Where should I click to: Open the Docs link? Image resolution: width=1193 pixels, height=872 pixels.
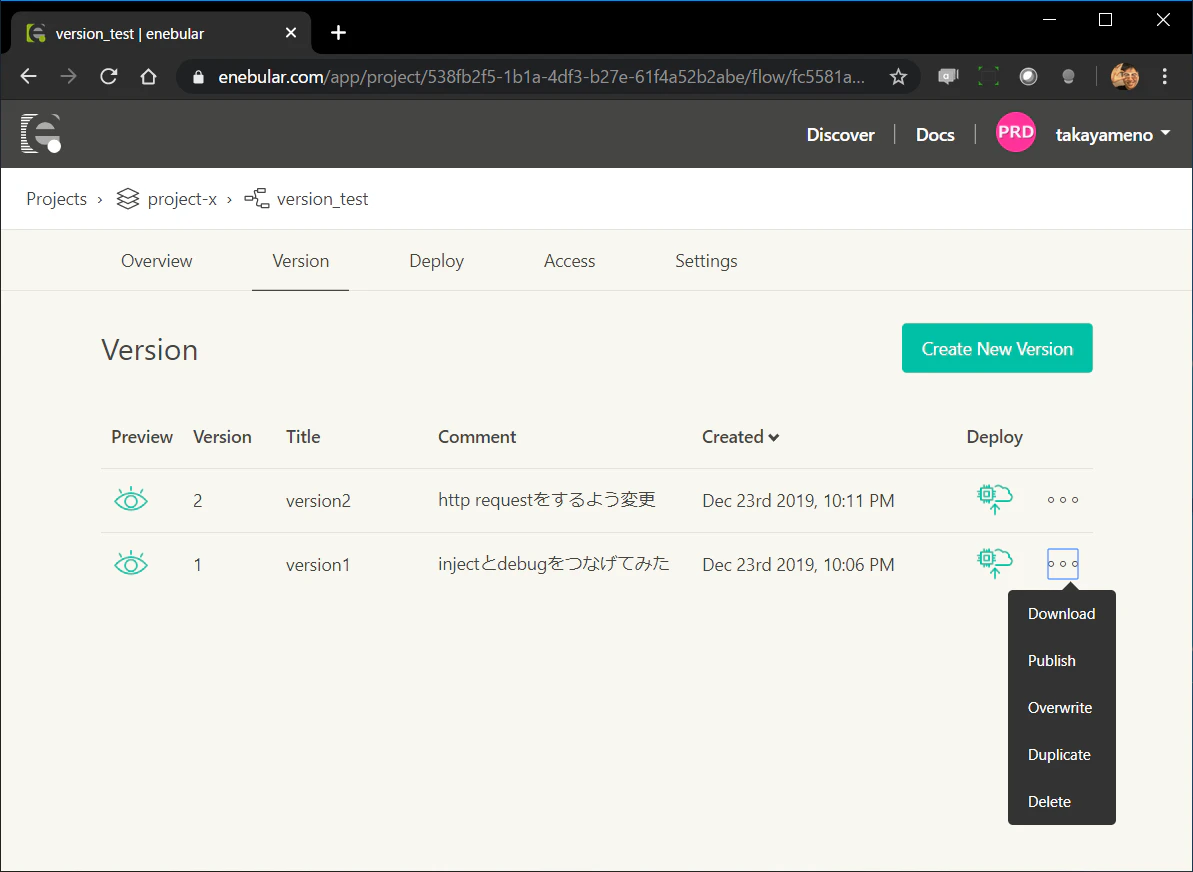click(935, 135)
